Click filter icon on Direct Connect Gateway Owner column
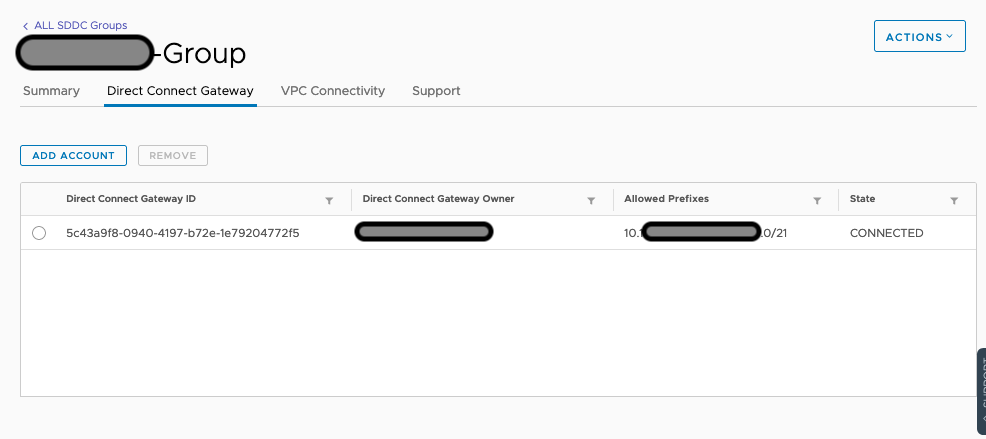The height and width of the screenshot is (439, 986). pos(591,201)
